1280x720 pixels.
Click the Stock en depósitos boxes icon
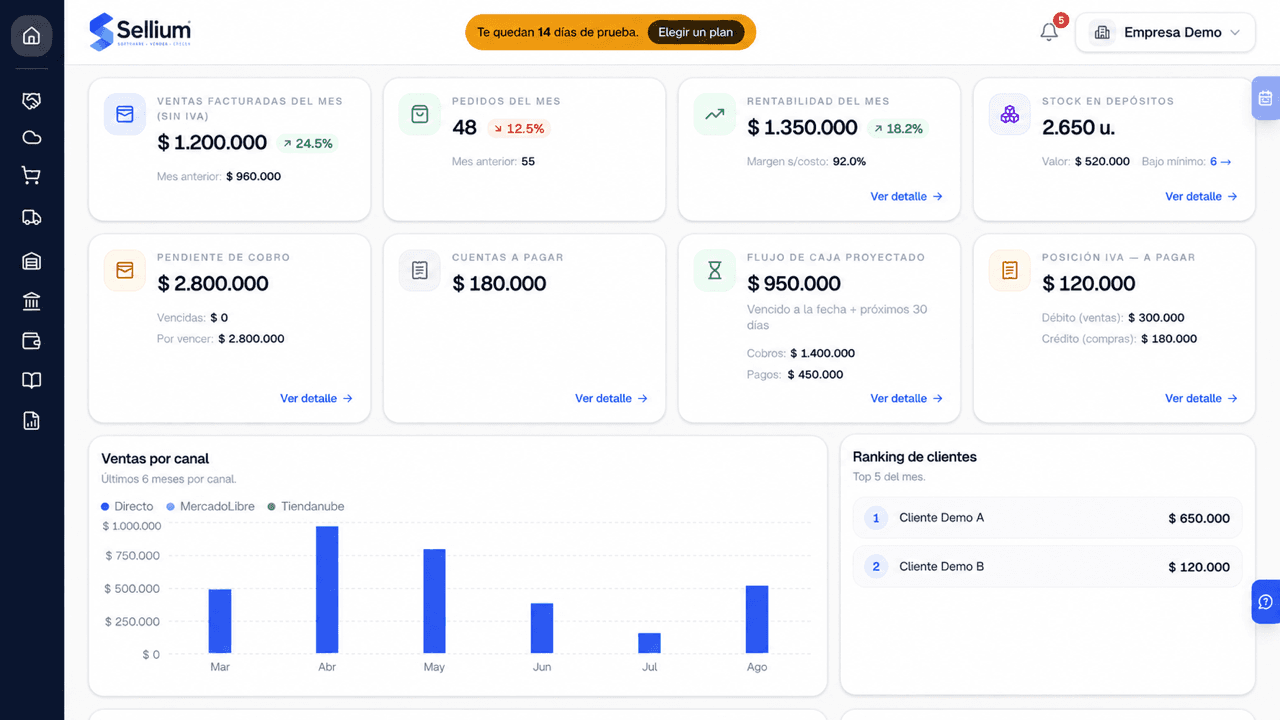[x=1010, y=114]
